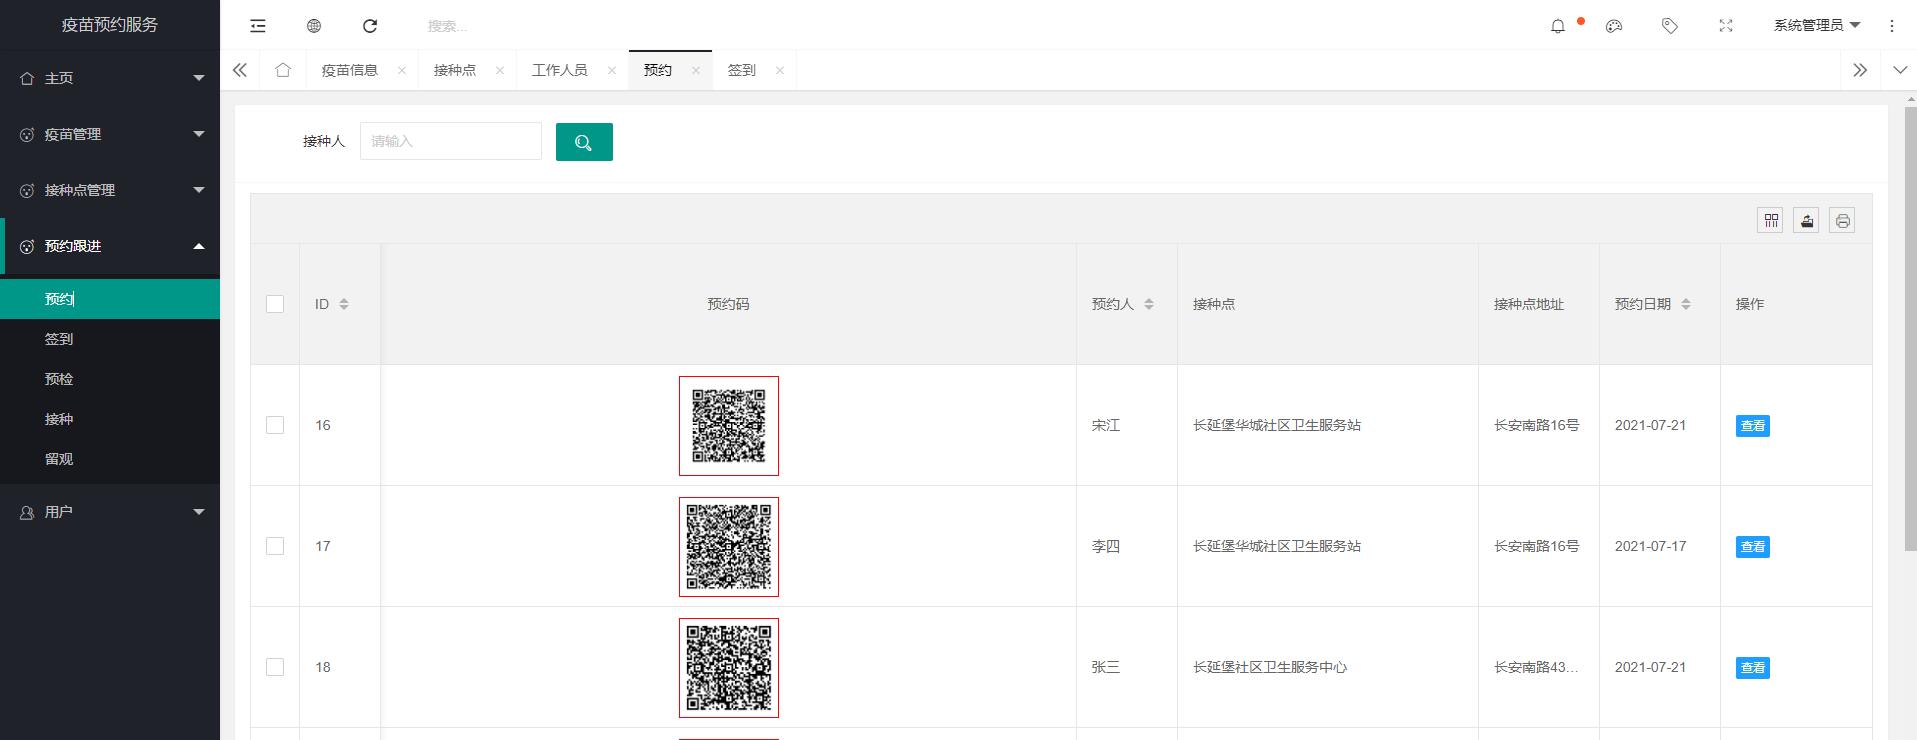Click the refresh icon in the header
This screenshot has width=1917, height=740.
pyautogui.click(x=370, y=26)
